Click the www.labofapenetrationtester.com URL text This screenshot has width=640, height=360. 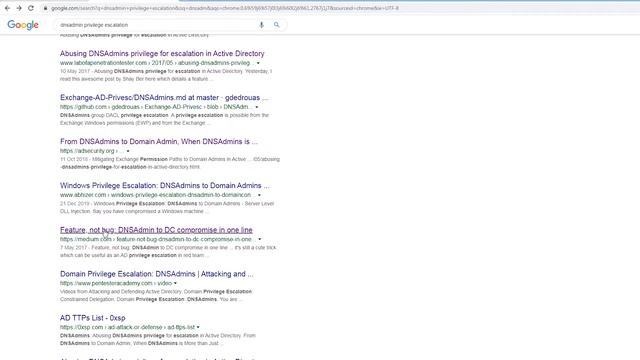point(156,63)
